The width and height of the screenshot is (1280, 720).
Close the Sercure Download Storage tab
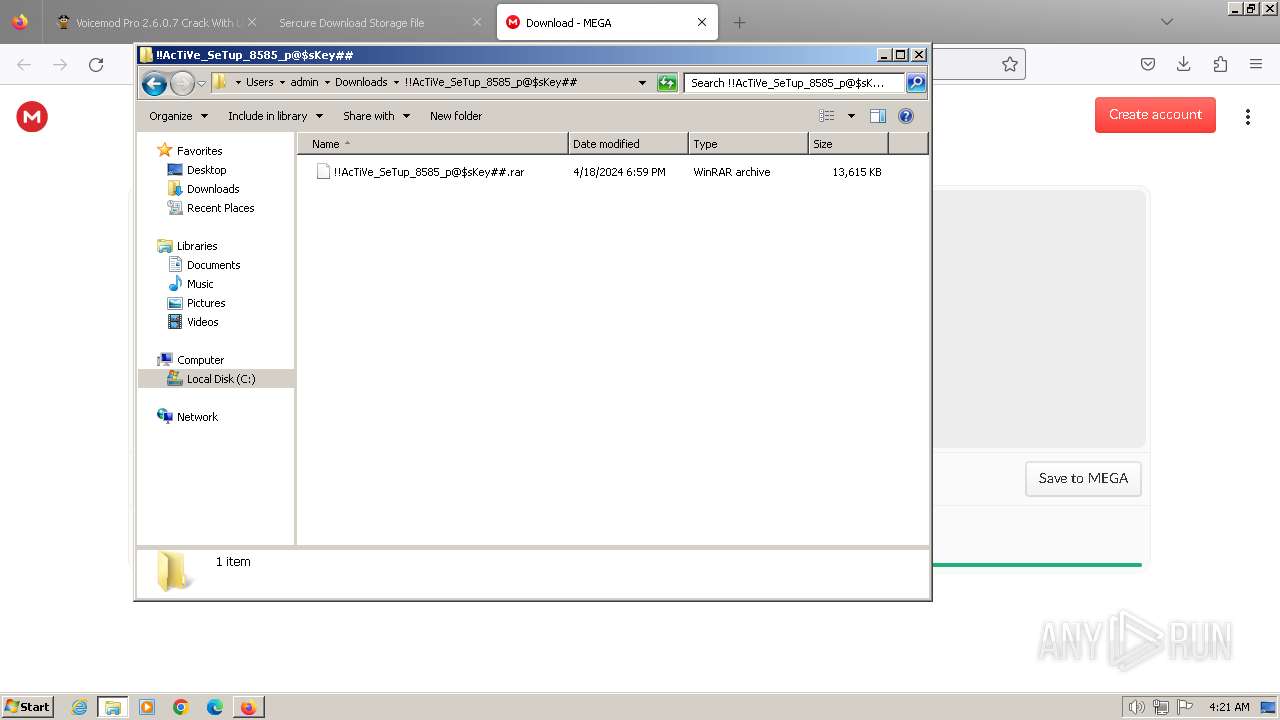pos(476,22)
